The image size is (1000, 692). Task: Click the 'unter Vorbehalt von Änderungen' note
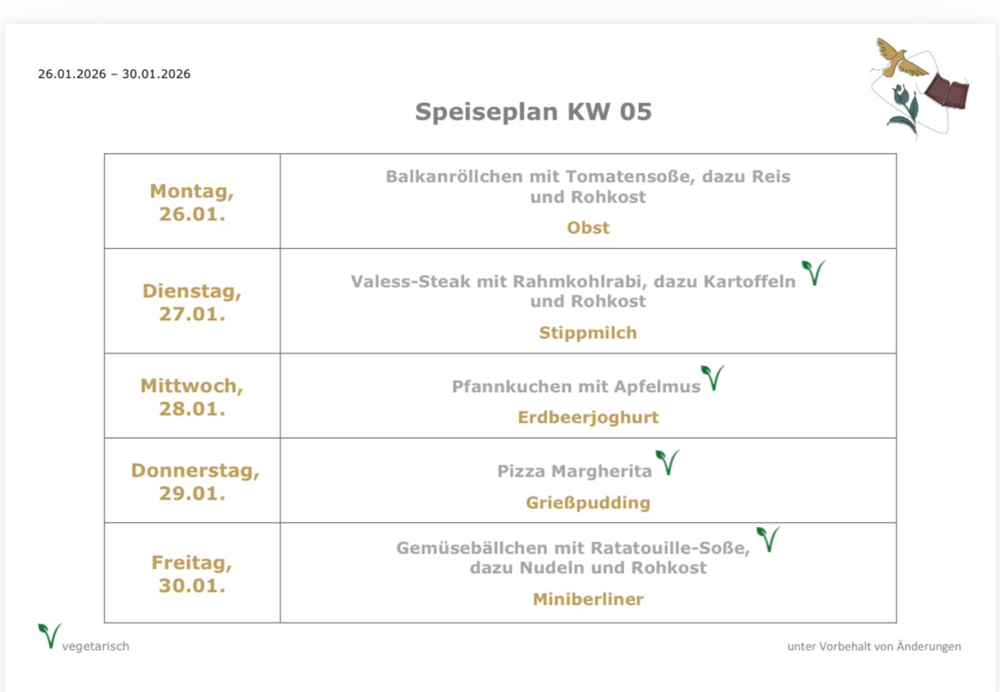point(874,646)
